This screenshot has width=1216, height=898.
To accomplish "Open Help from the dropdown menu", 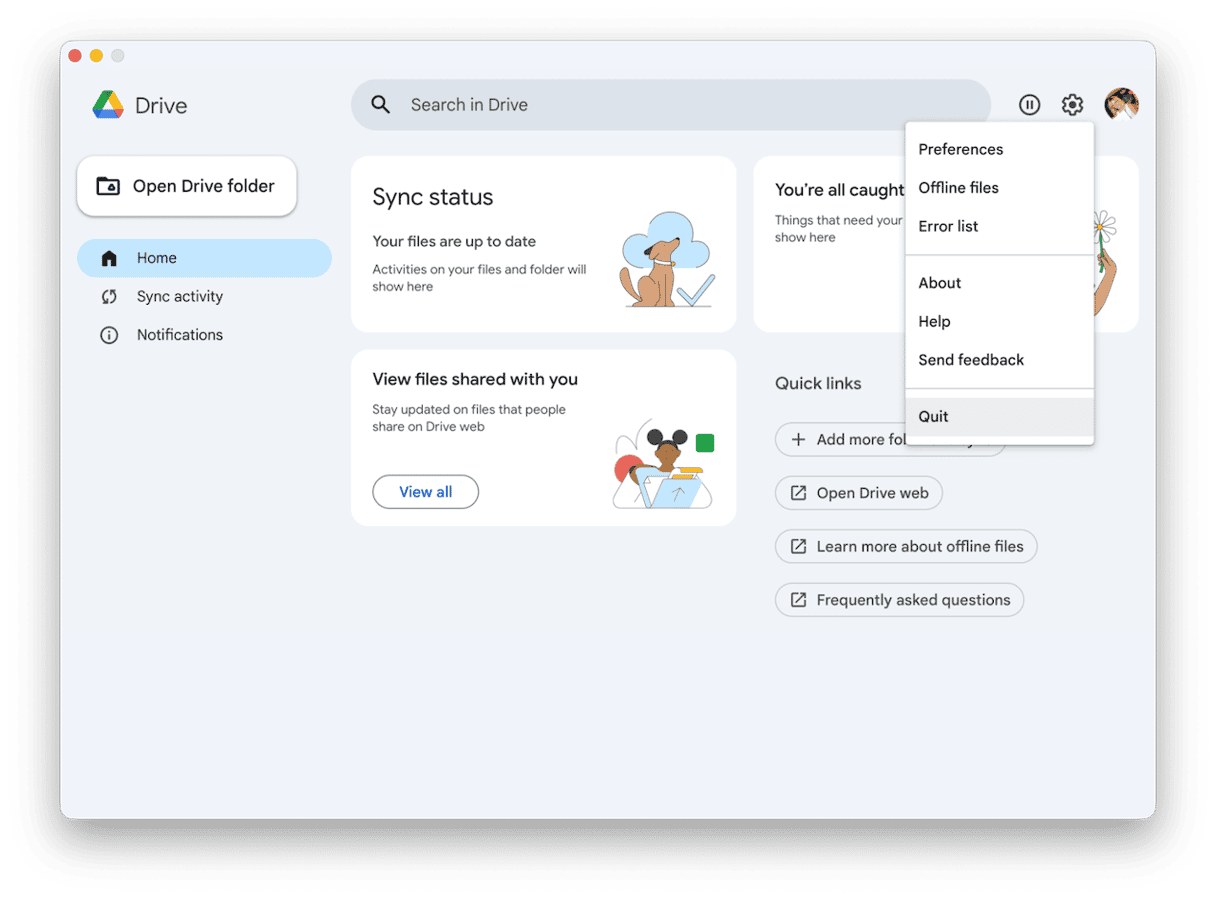I will (x=934, y=321).
